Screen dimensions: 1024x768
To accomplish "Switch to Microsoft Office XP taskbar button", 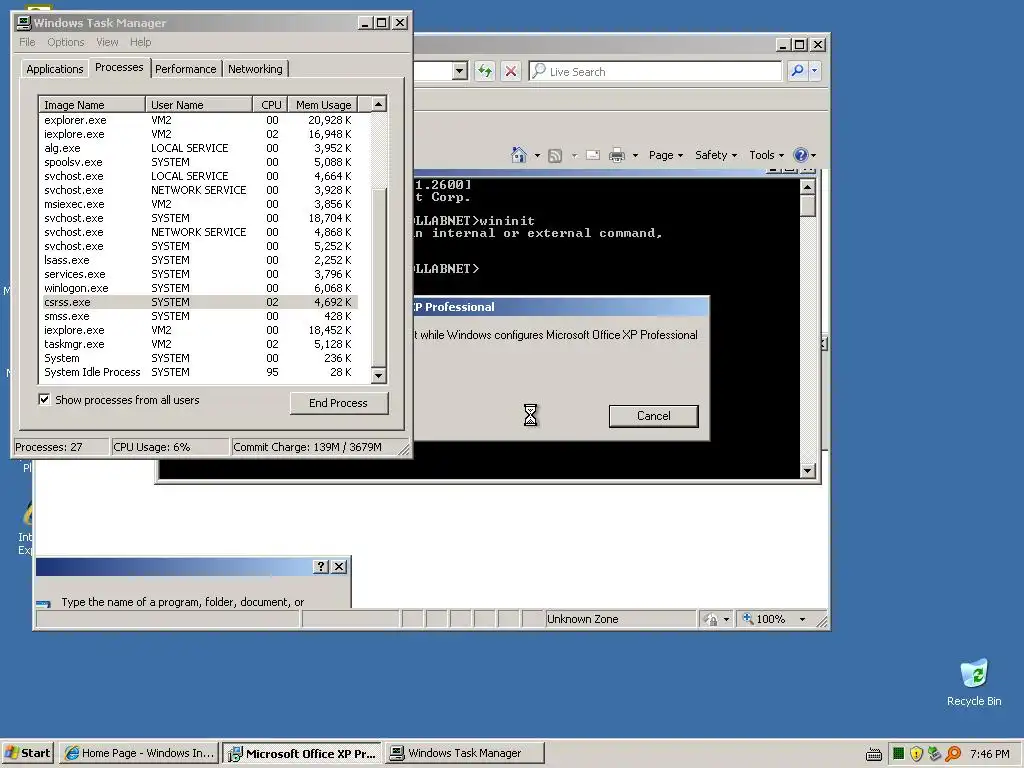I will click(302, 753).
